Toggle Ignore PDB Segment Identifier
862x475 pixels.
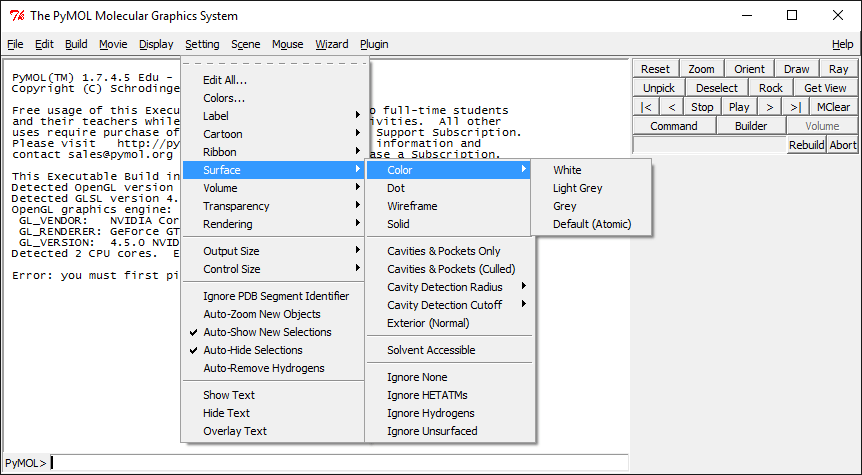tap(273, 296)
